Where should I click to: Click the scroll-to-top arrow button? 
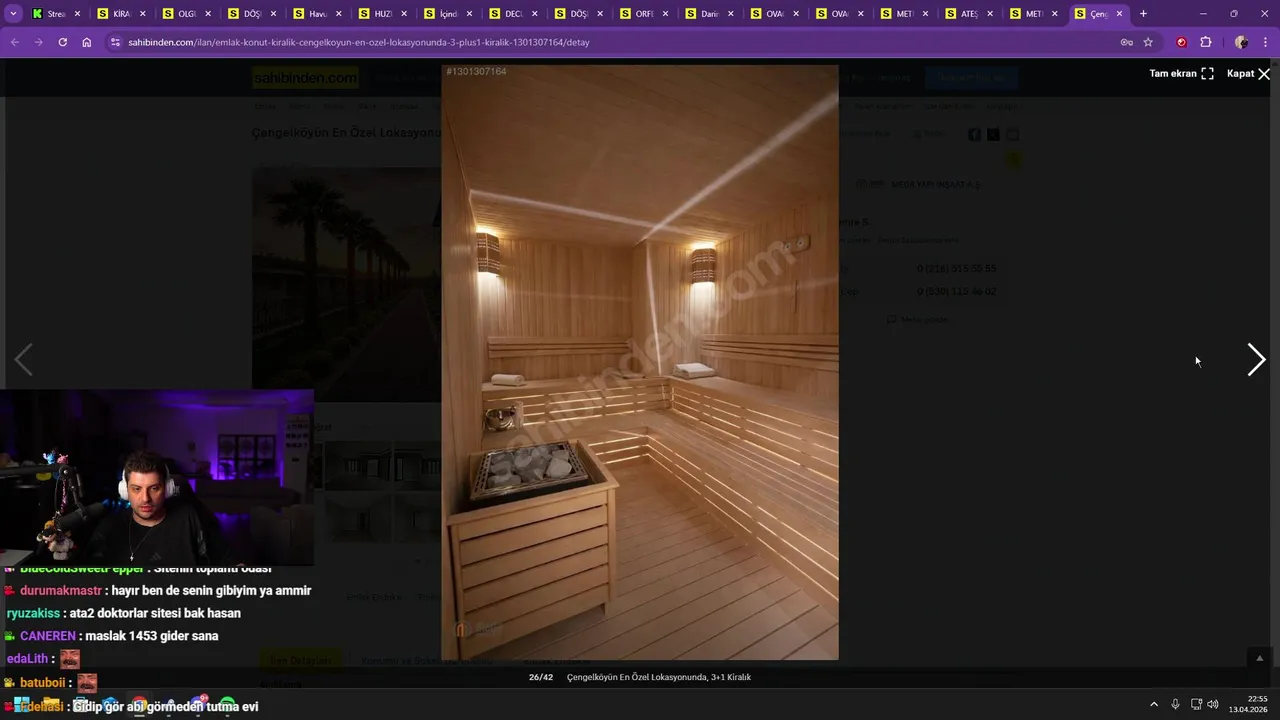click(x=1259, y=658)
